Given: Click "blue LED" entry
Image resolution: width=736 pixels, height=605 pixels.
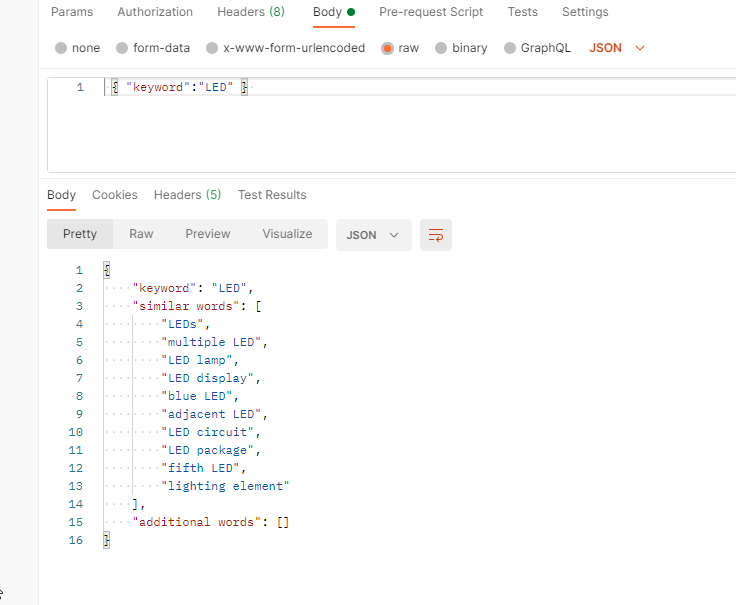Looking at the screenshot, I should click(197, 396).
